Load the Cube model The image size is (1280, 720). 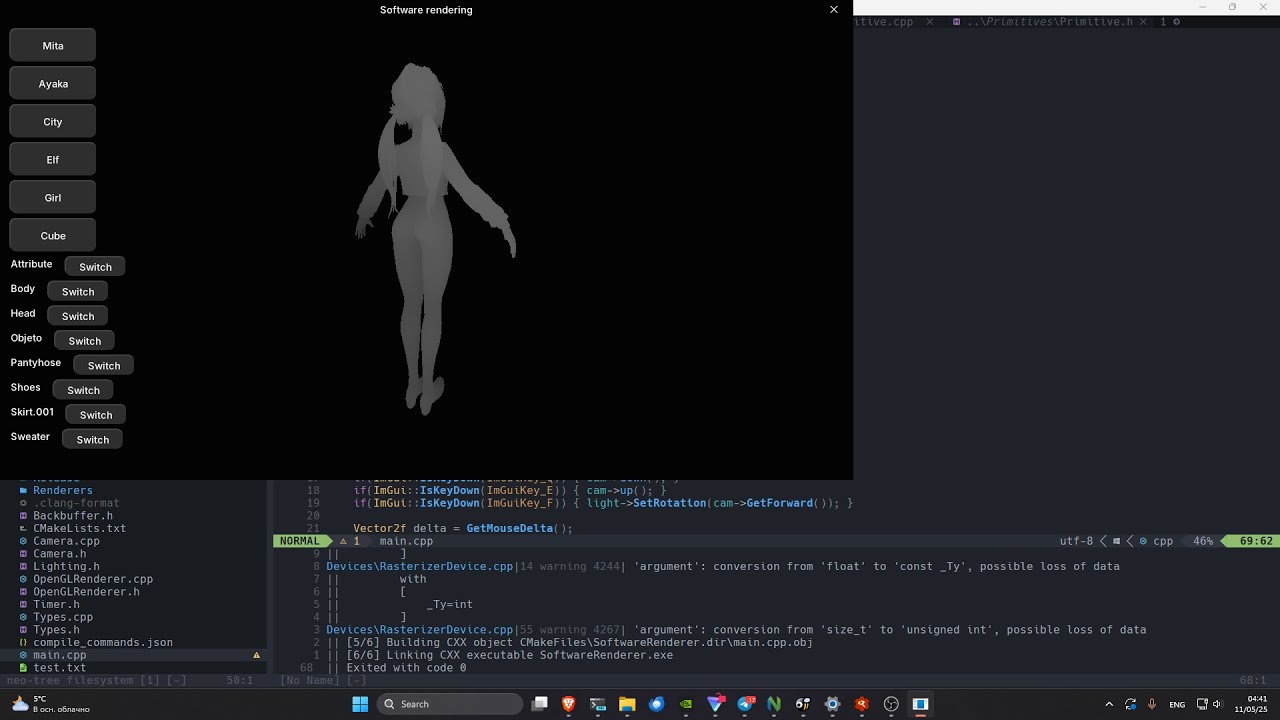(53, 236)
